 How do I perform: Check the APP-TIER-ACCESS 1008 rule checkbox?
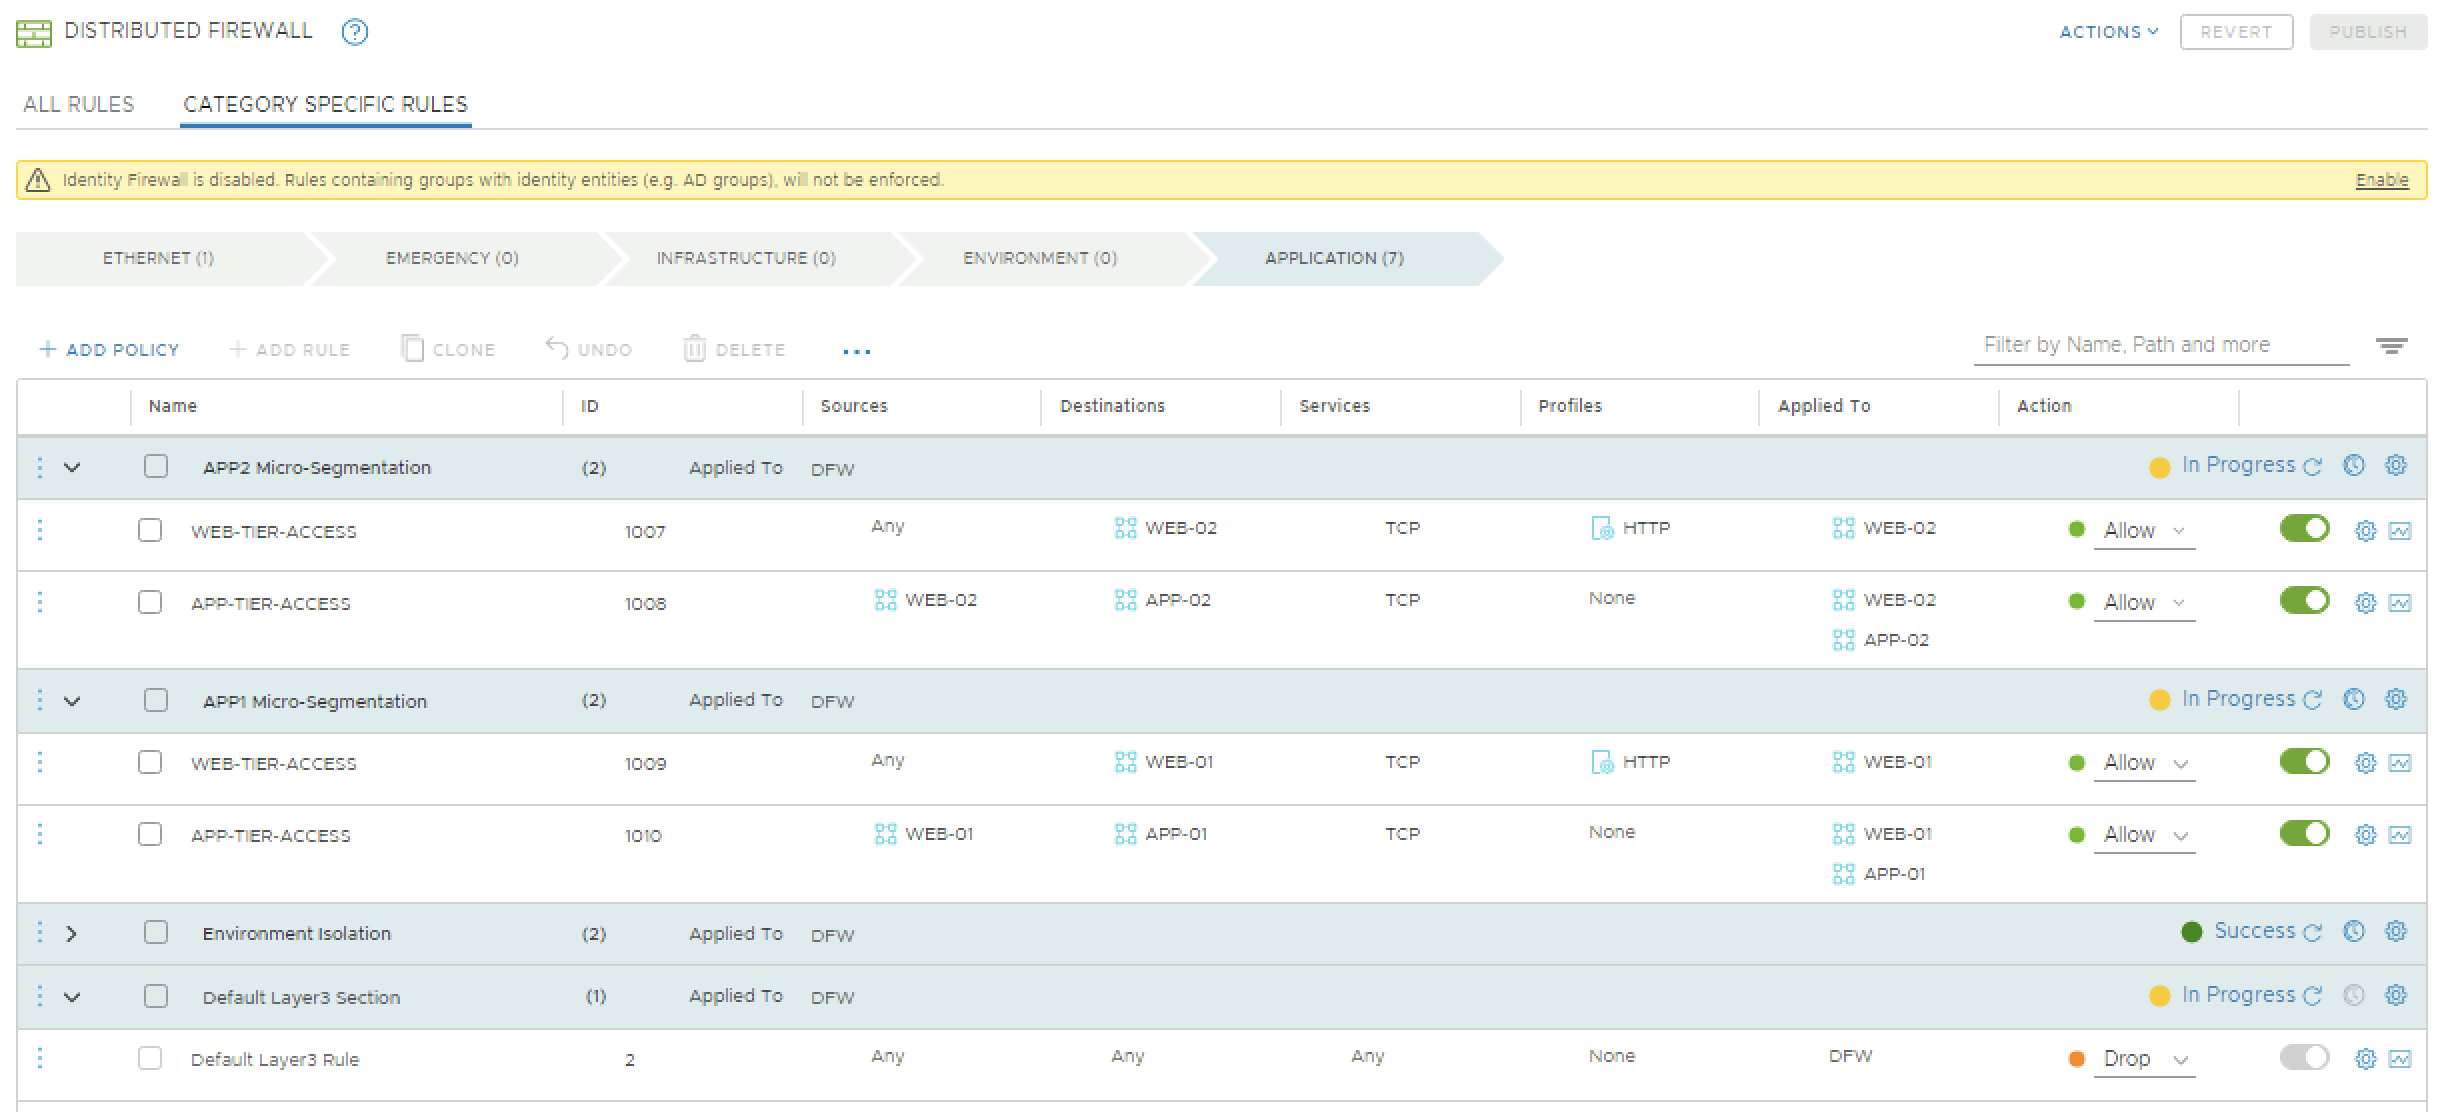tap(150, 602)
